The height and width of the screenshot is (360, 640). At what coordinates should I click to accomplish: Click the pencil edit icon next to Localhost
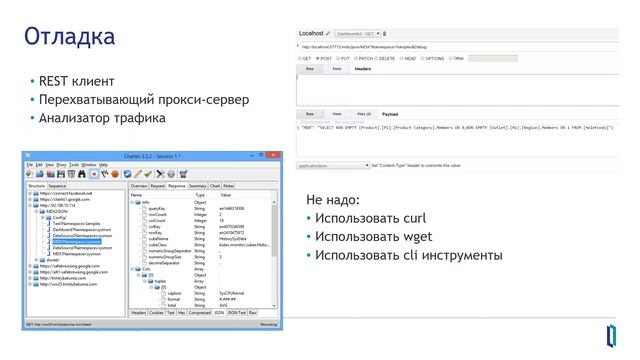coord(328,33)
